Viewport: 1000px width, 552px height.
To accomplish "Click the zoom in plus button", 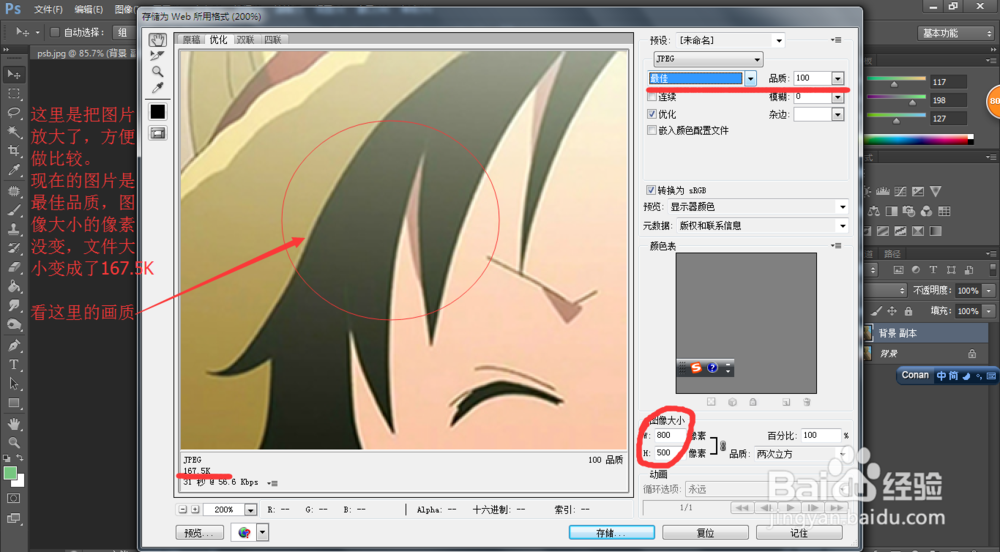I will [195, 510].
